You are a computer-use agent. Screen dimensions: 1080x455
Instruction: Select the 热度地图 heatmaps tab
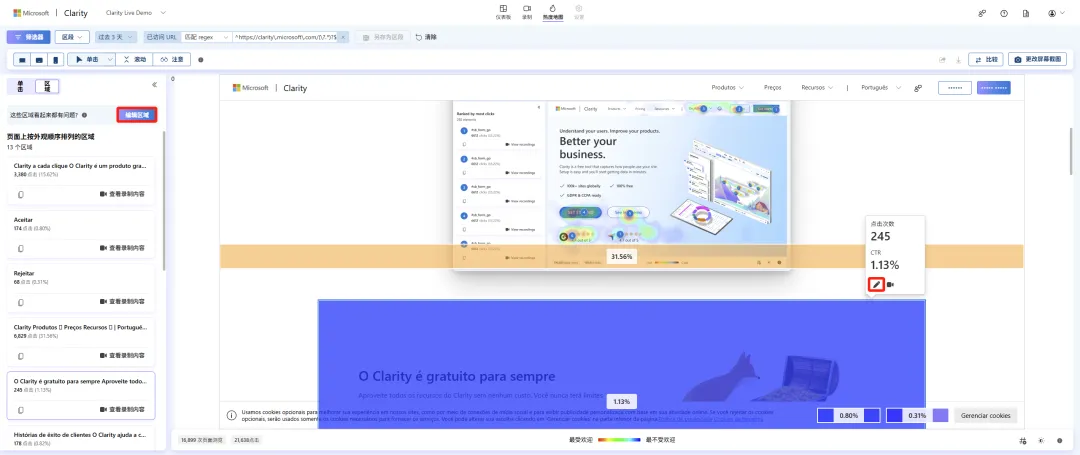click(x=552, y=11)
